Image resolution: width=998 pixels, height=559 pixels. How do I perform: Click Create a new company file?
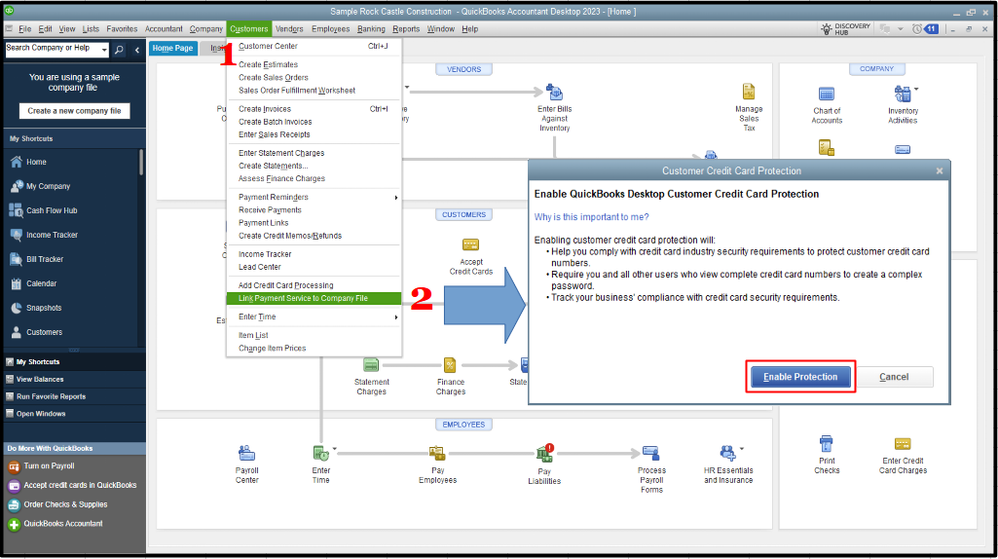[74, 111]
